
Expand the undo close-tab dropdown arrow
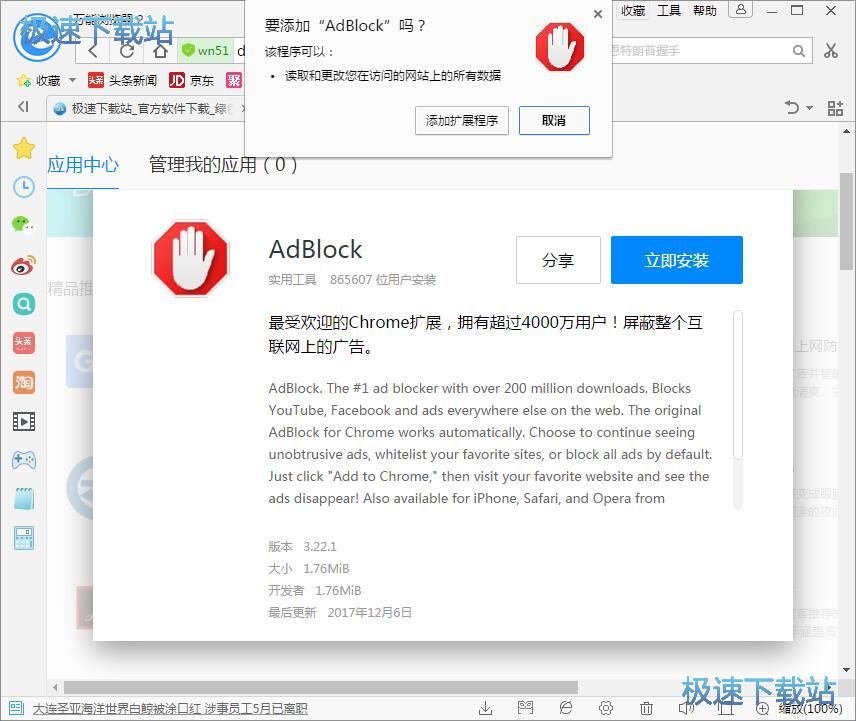click(x=809, y=108)
